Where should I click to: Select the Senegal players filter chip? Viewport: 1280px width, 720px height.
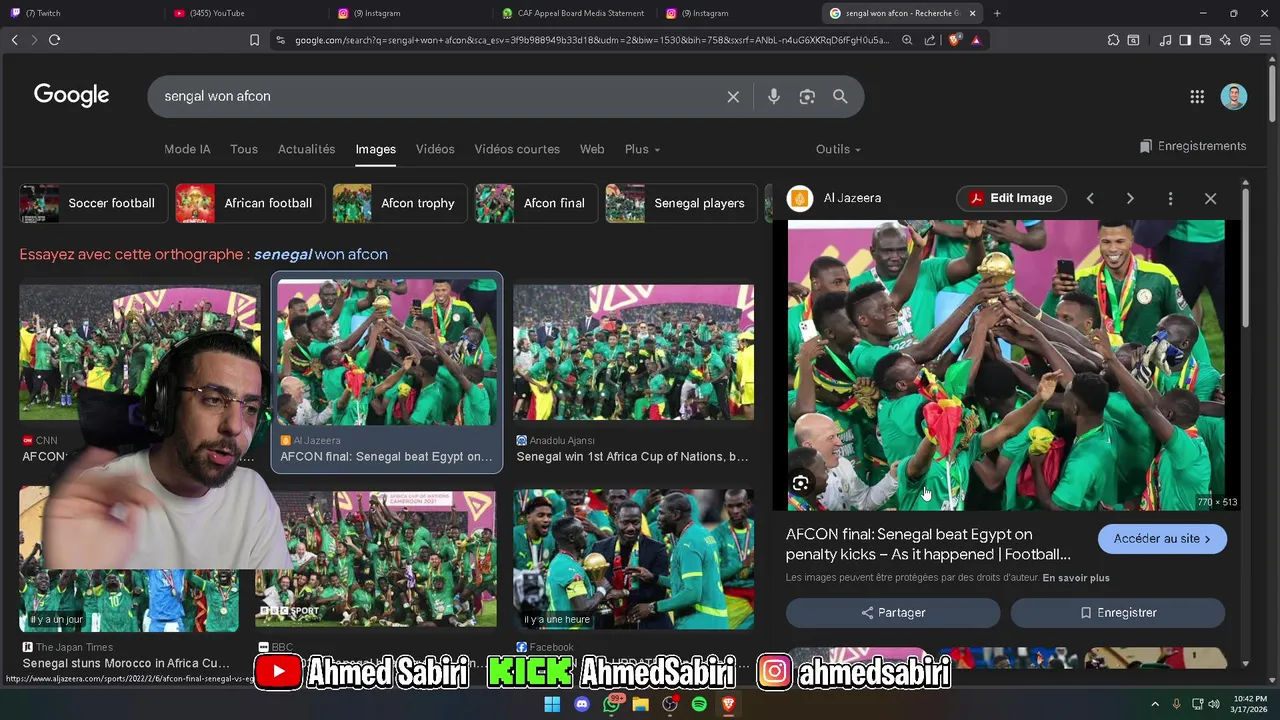(681, 203)
